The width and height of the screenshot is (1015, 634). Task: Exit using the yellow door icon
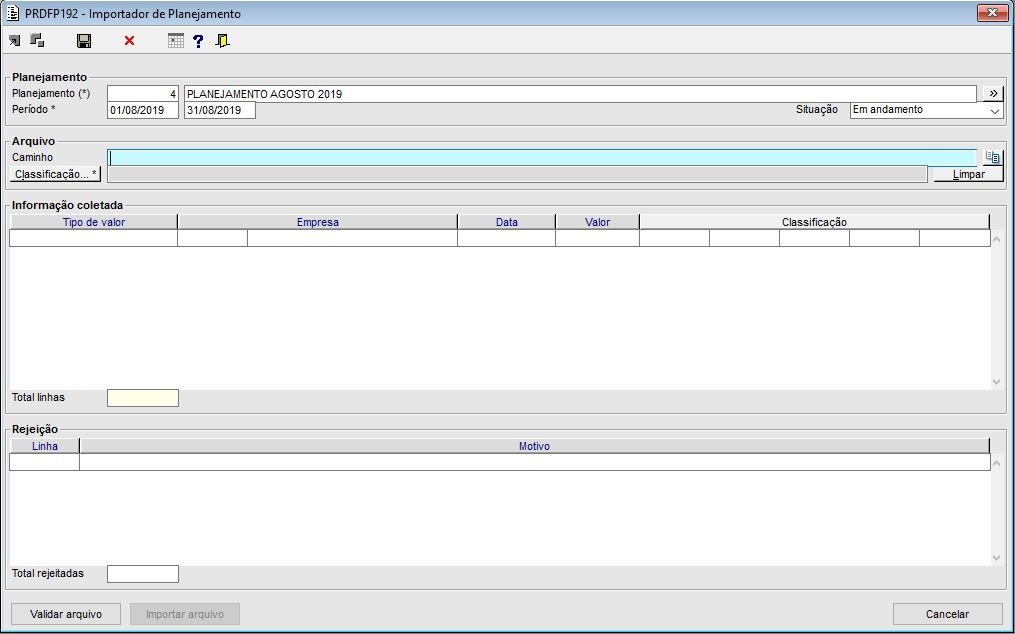click(x=223, y=41)
